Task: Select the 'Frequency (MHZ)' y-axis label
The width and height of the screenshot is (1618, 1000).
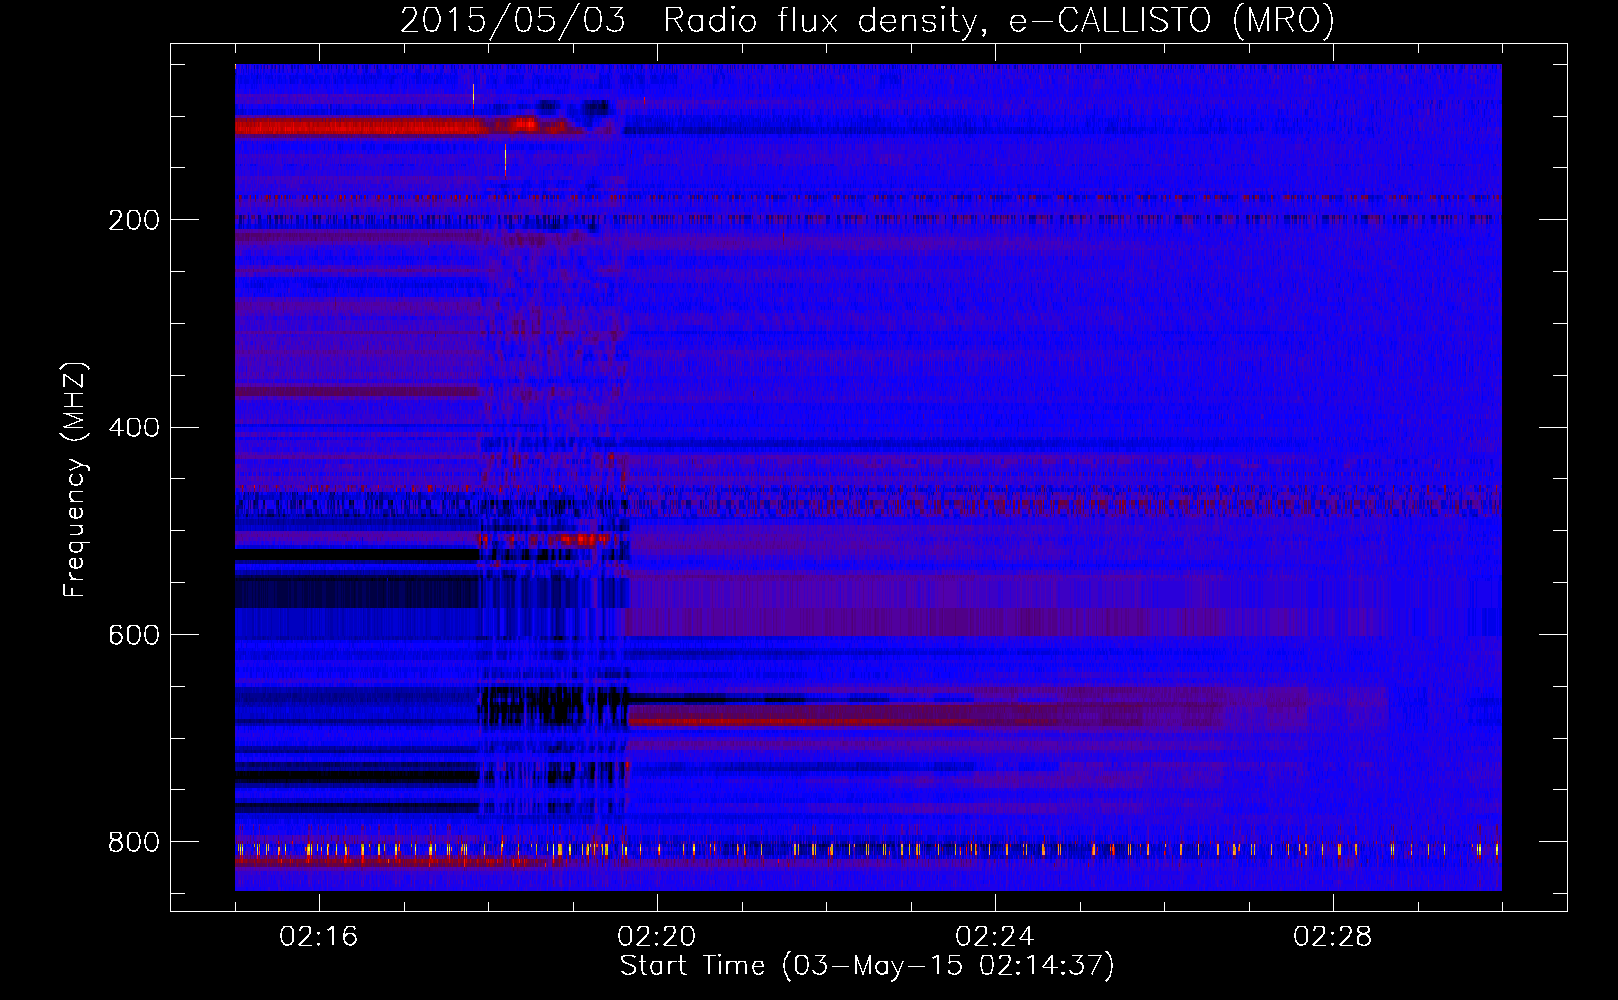Action: pyautogui.click(x=74, y=479)
